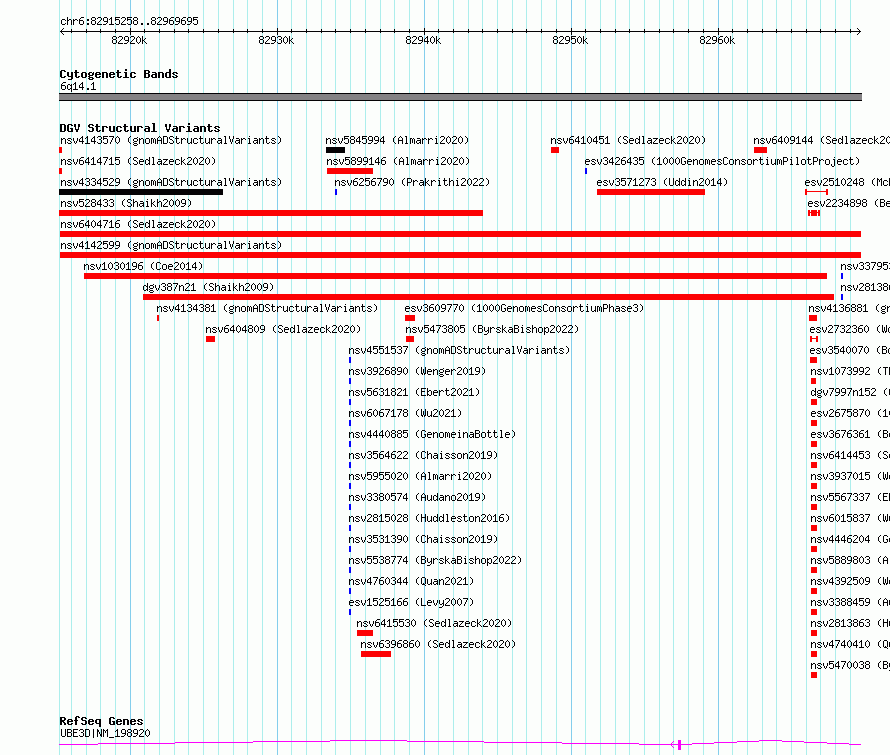Screen dimensions: 890x755
Task: Click the nsv3531390 (Chaisson2019) label
Action: click(x=423, y=539)
